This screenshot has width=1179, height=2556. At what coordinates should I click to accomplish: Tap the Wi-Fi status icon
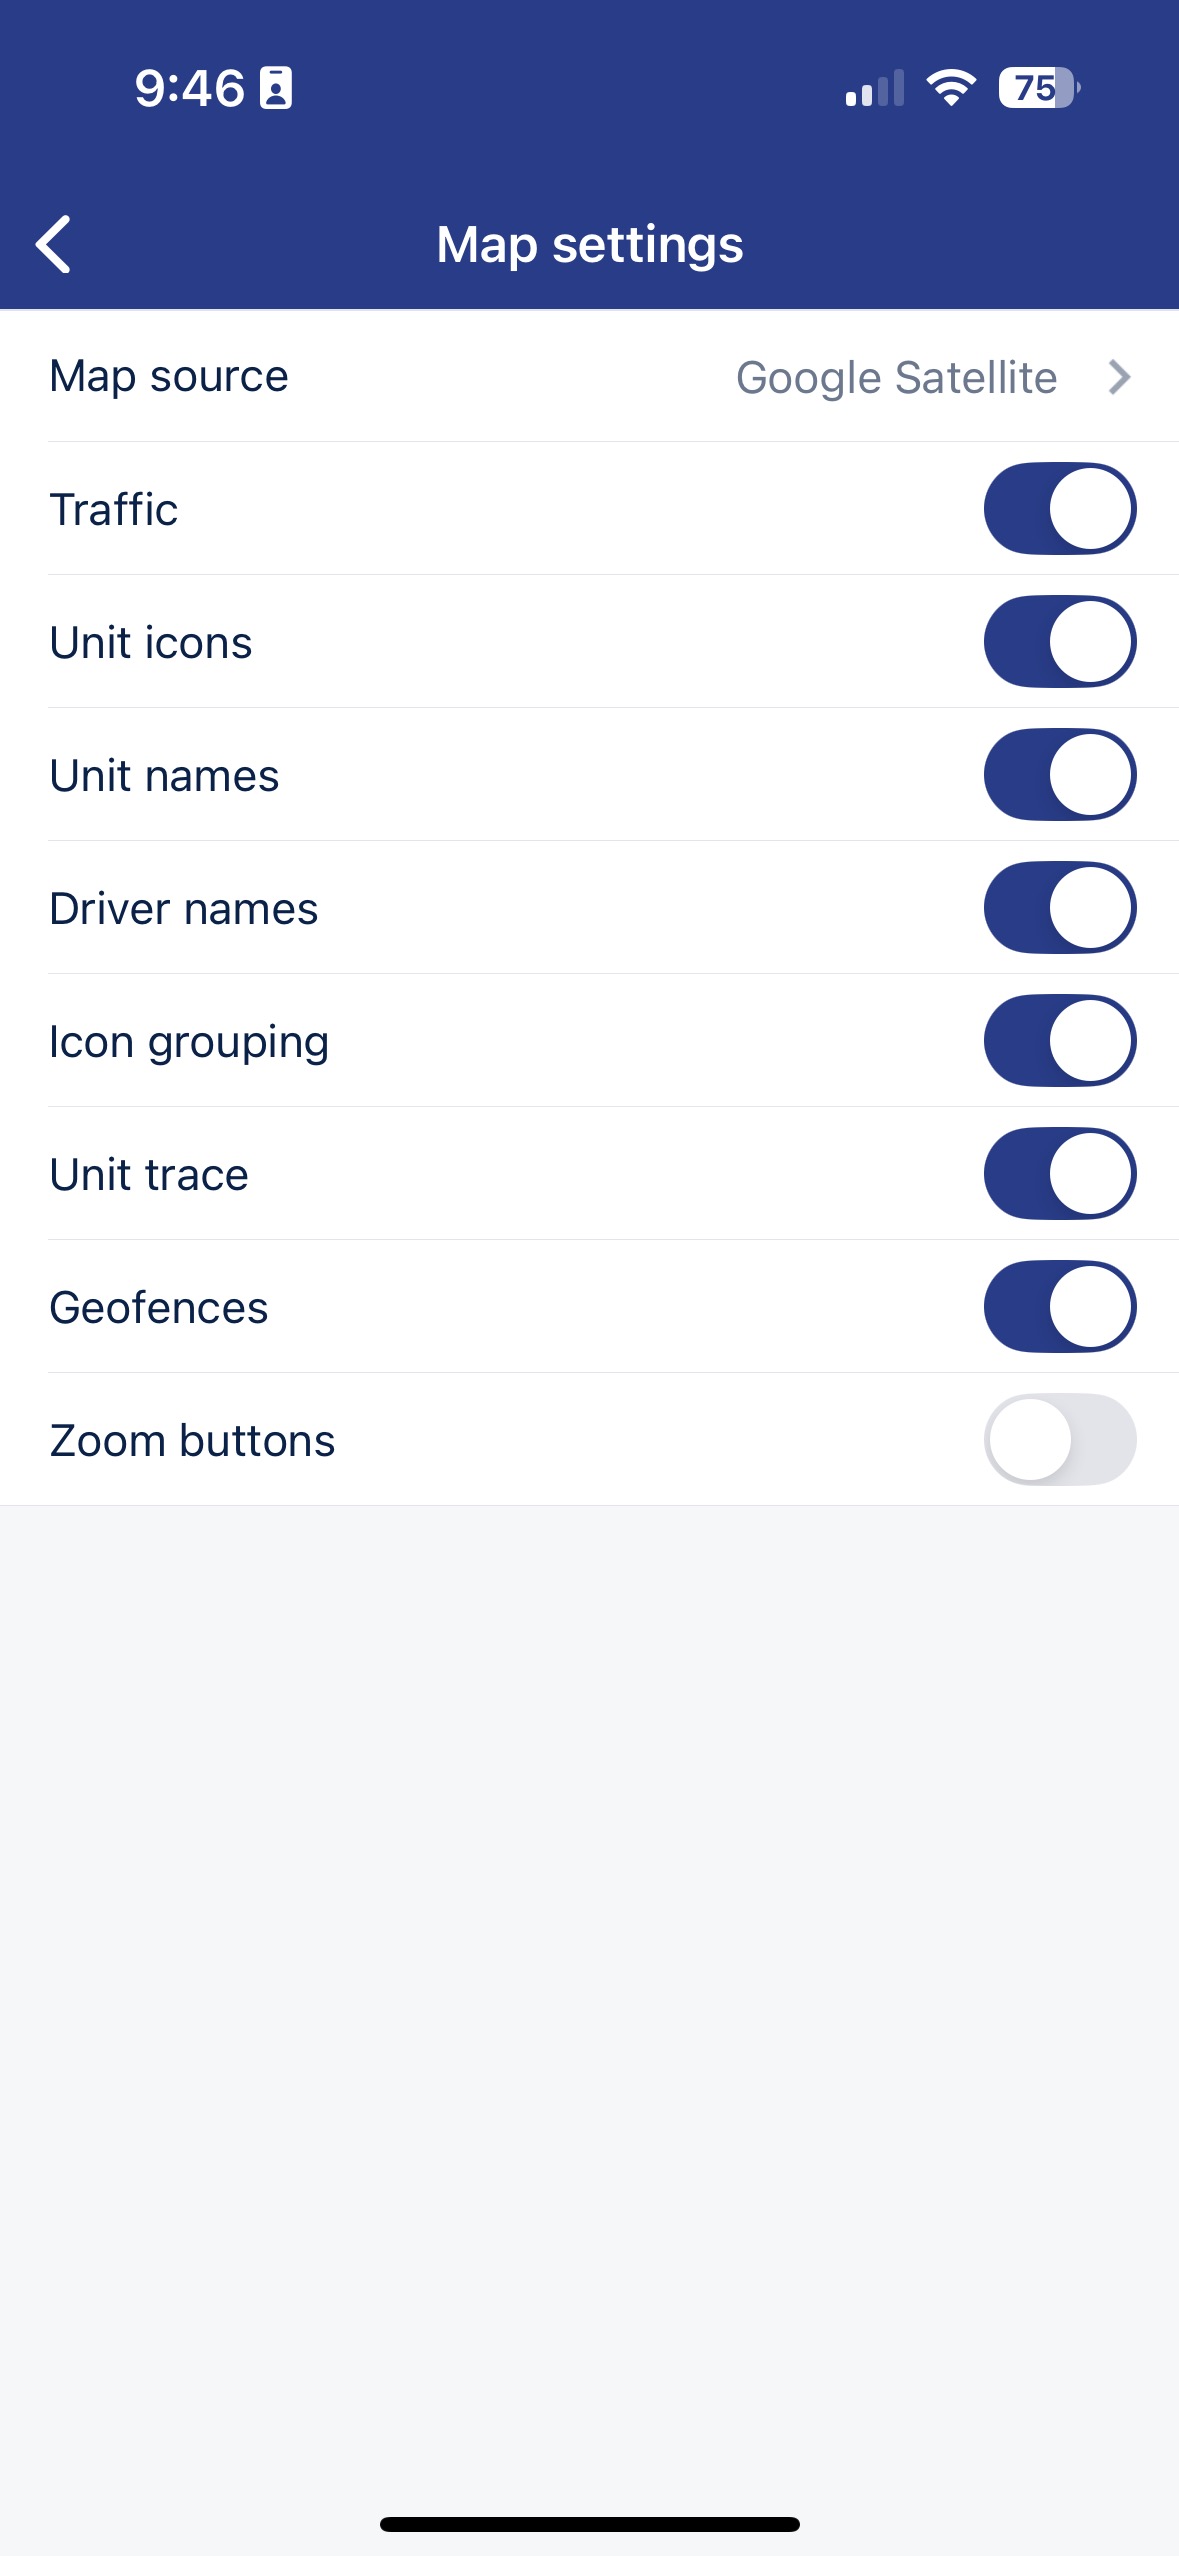[951, 88]
